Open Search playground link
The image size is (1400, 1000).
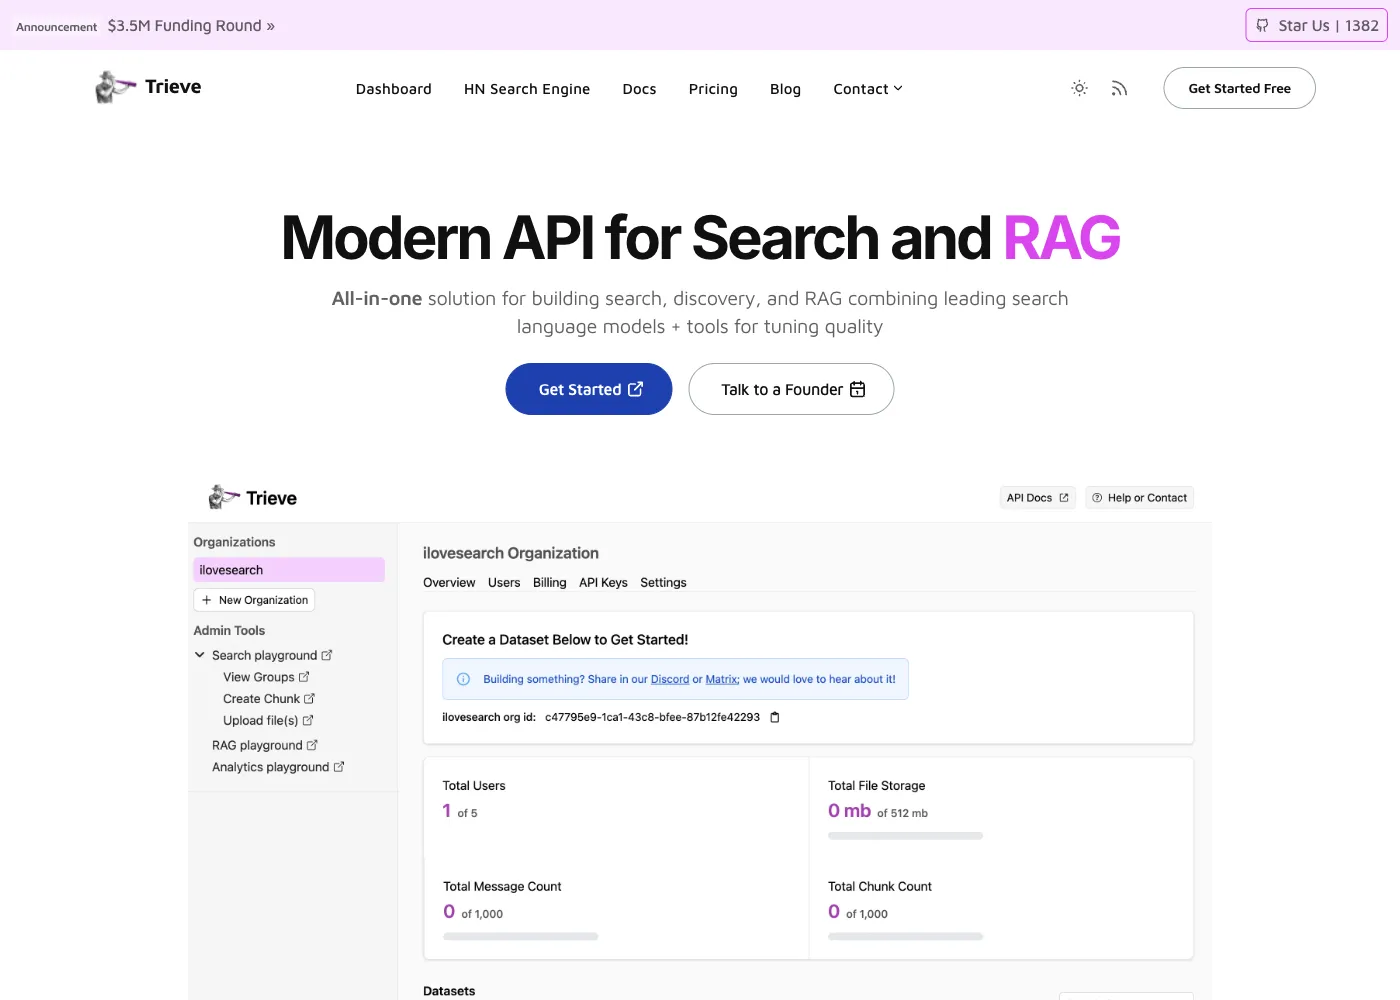[264, 655]
